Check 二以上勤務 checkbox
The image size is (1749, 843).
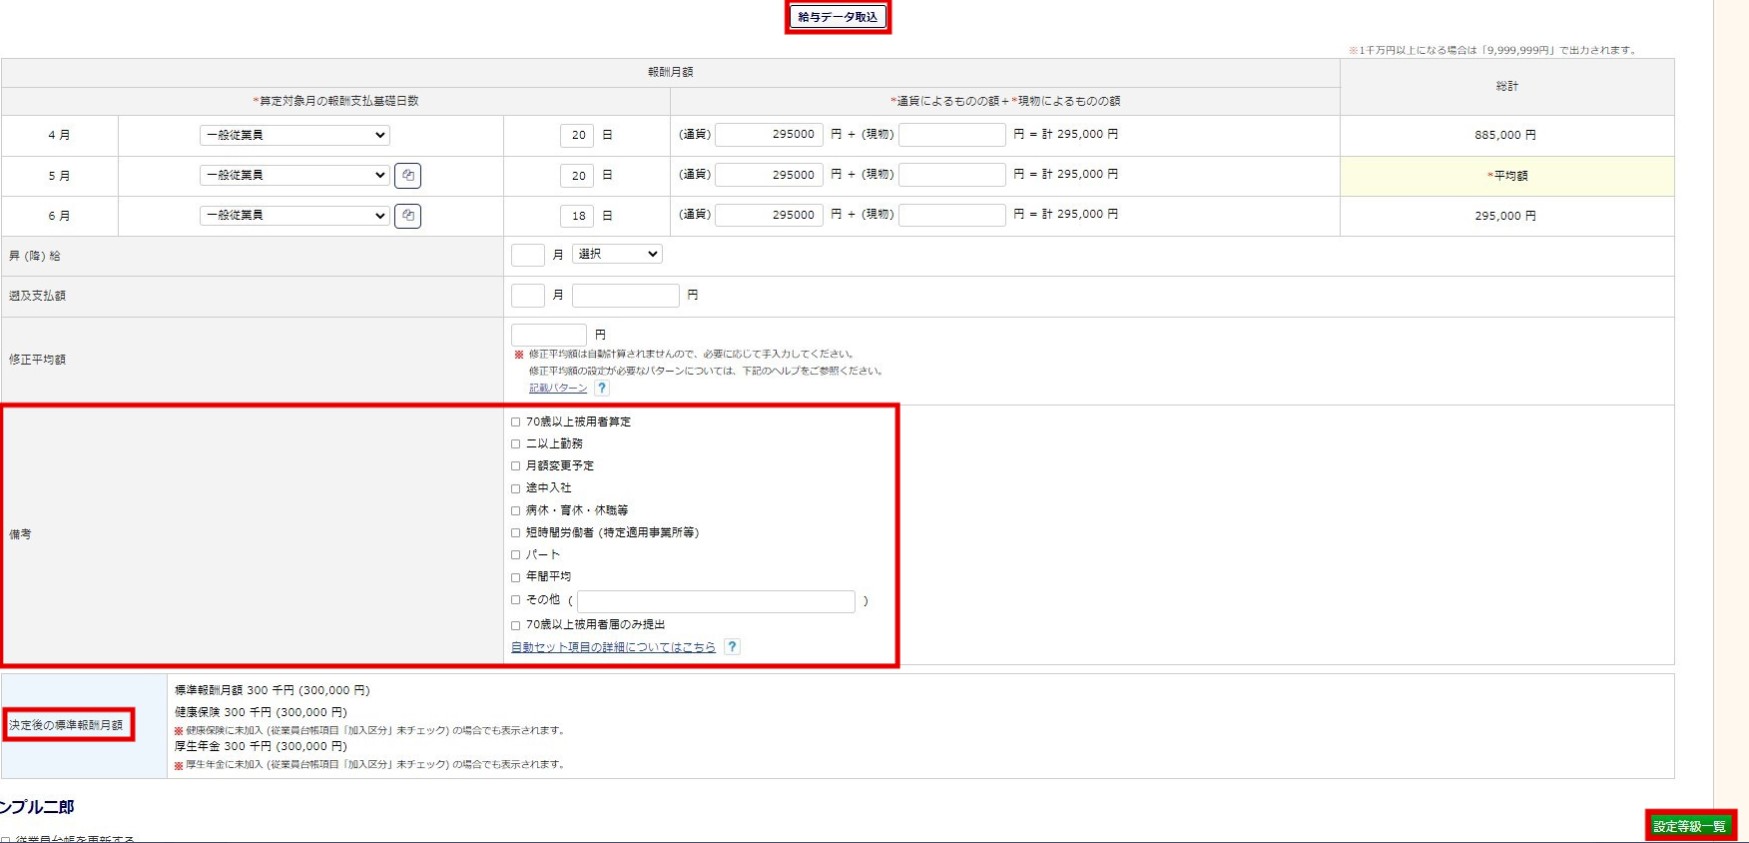coord(516,444)
